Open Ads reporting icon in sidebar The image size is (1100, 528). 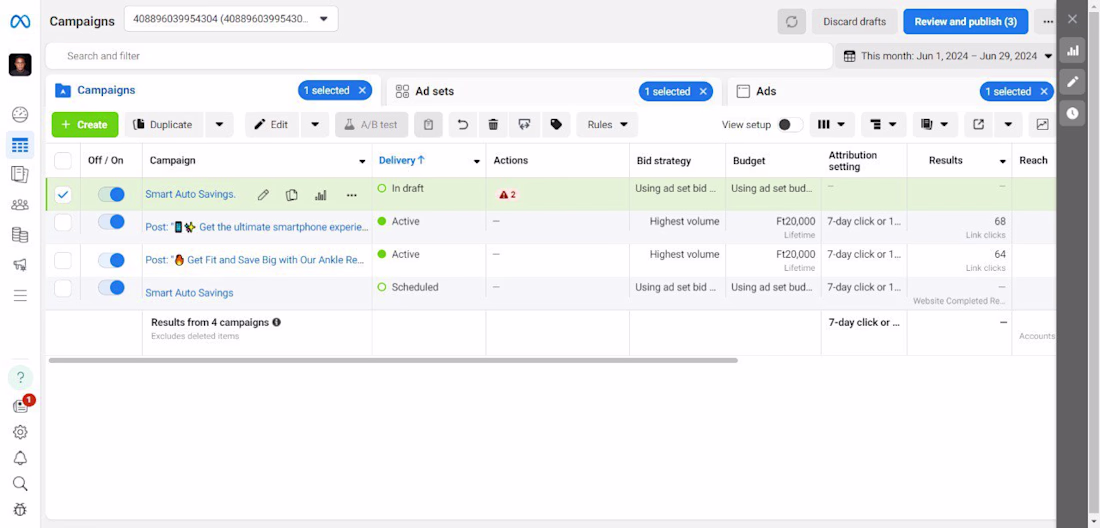[x=20, y=175]
